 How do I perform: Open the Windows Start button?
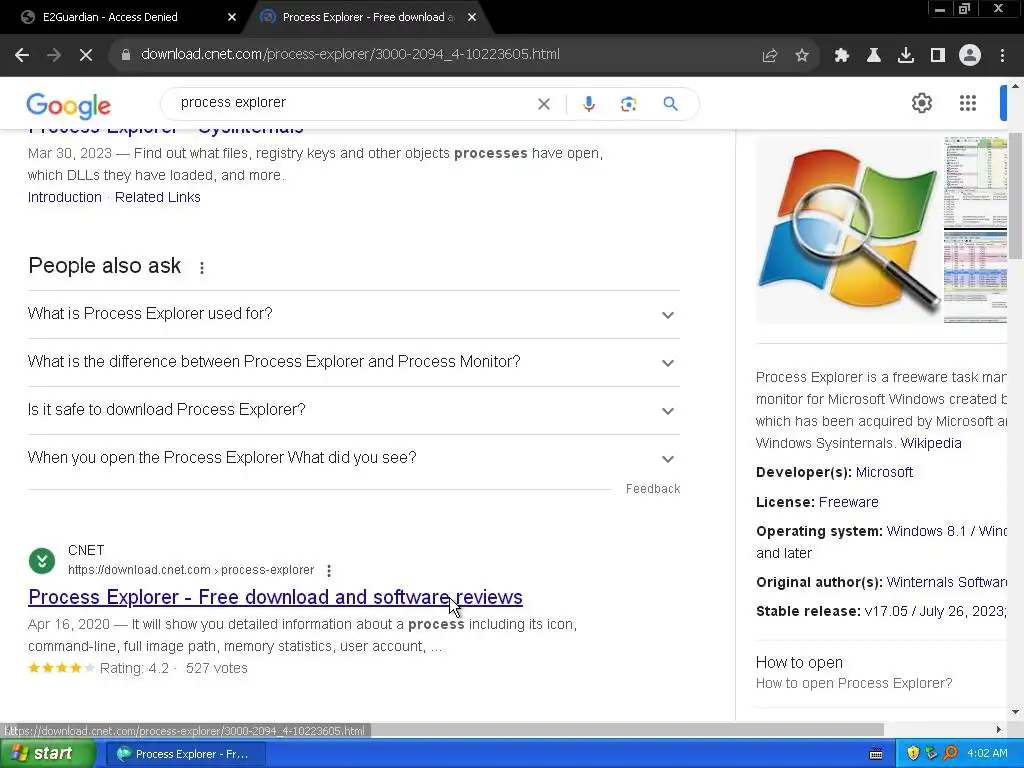[46, 754]
